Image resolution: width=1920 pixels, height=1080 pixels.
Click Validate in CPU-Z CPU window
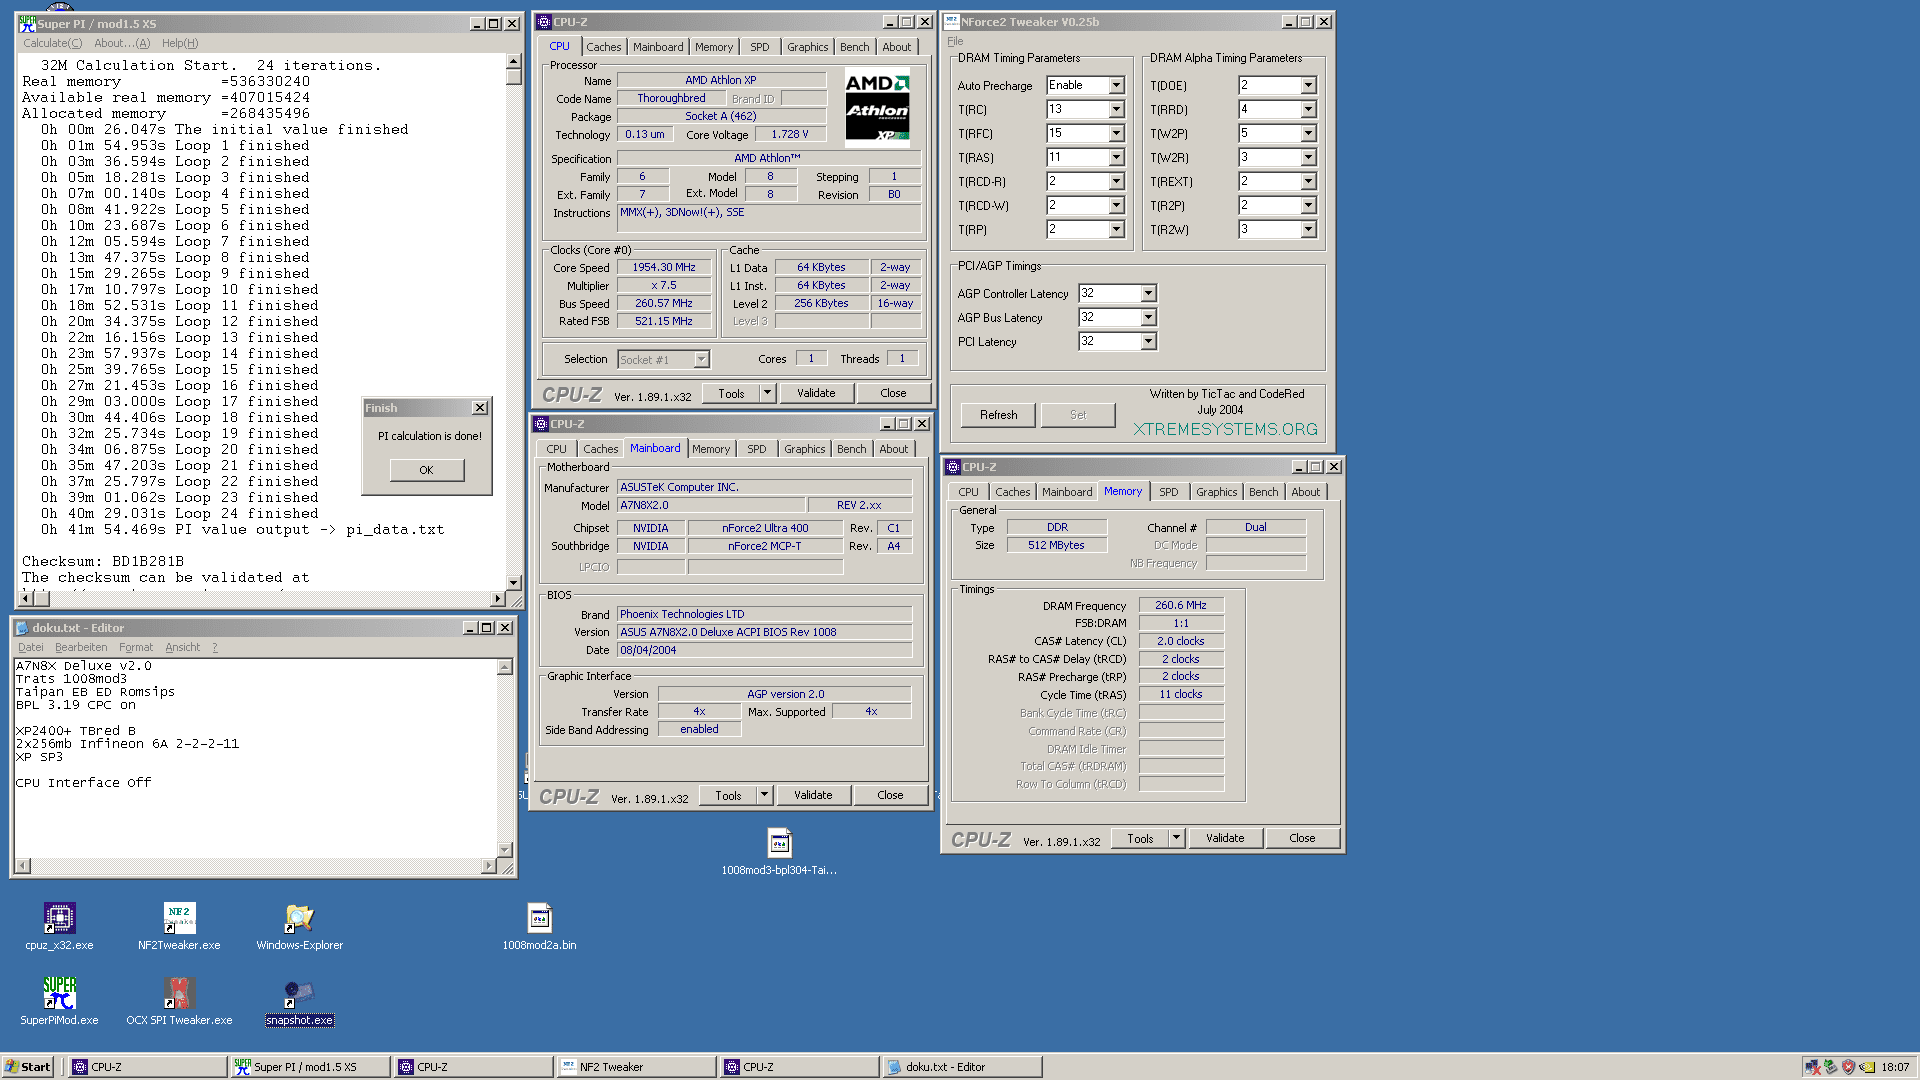[x=816, y=393]
